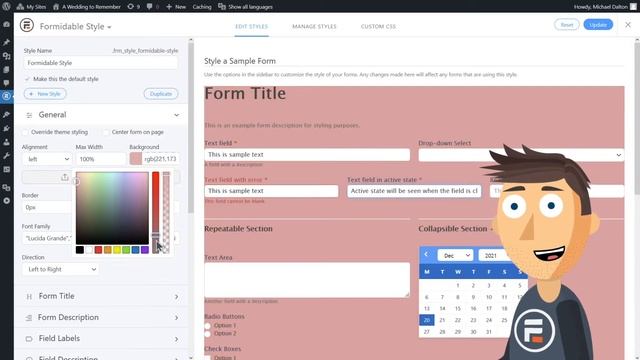Click the Field Labels section icon
This screenshot has height=360, width=640.
(29, 339)
